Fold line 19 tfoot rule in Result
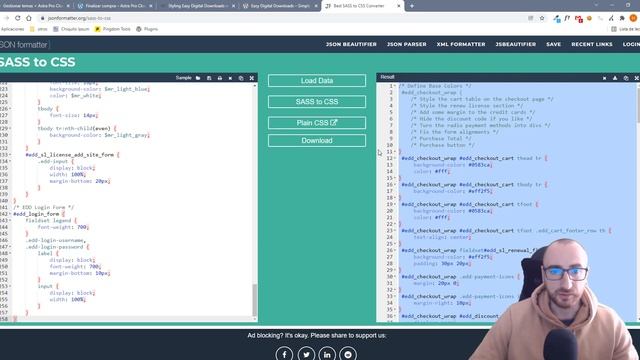Image resolution: width=640 pixels, height=360 pixels. (395, 204)
